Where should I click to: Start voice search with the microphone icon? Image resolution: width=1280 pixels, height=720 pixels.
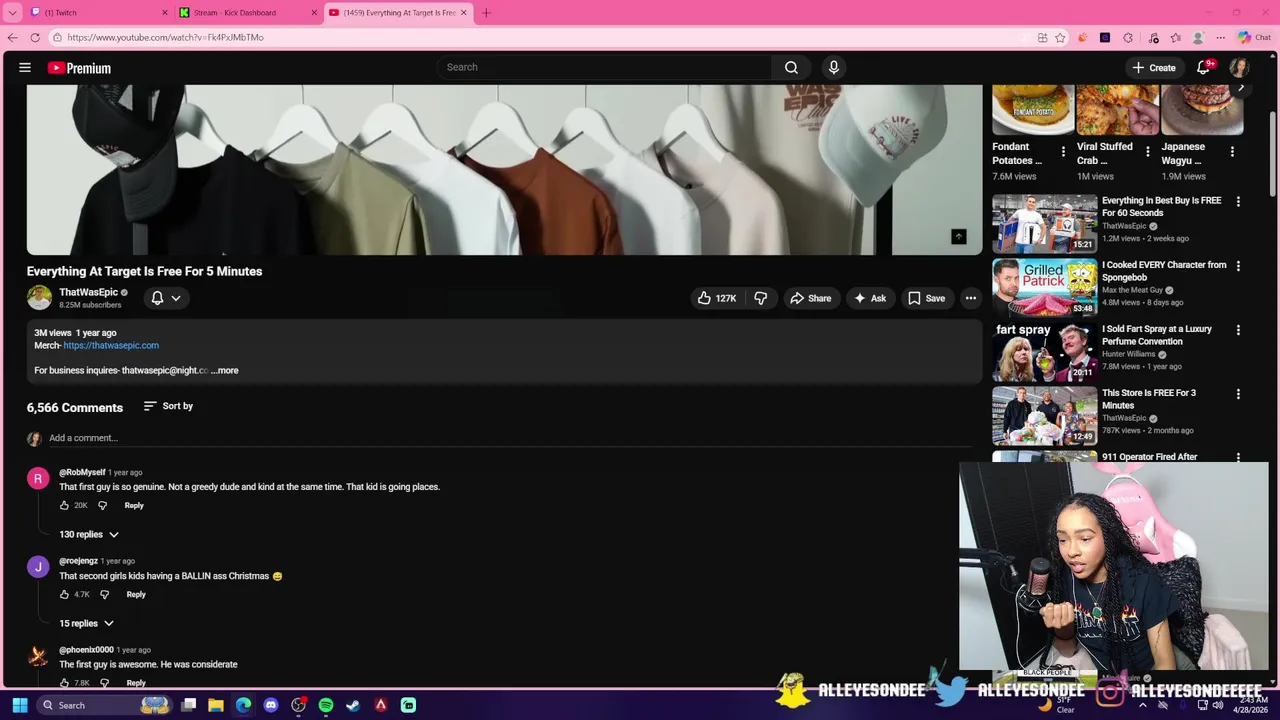[x=833, y=67]
